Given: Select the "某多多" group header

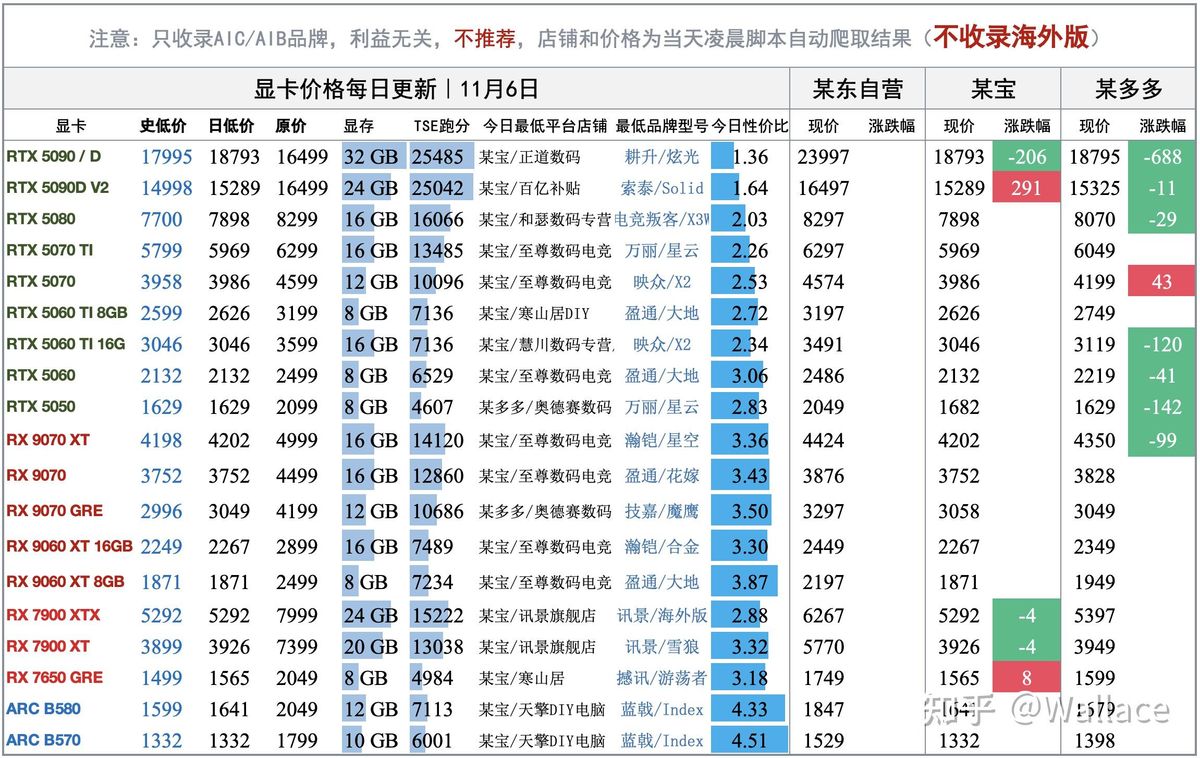Looking at the screenshot, I should [1129, 89].
